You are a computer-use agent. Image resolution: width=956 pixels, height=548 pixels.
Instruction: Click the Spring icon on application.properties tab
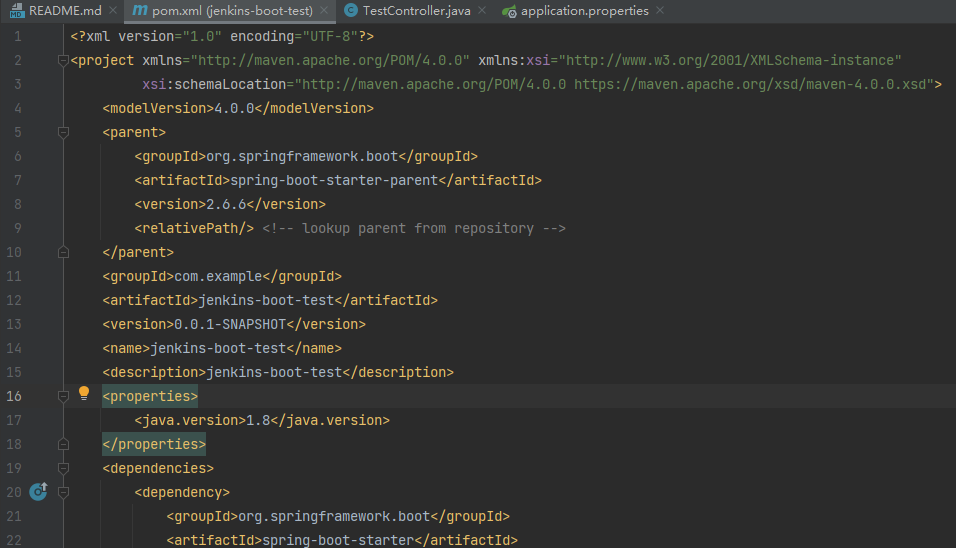509,11
